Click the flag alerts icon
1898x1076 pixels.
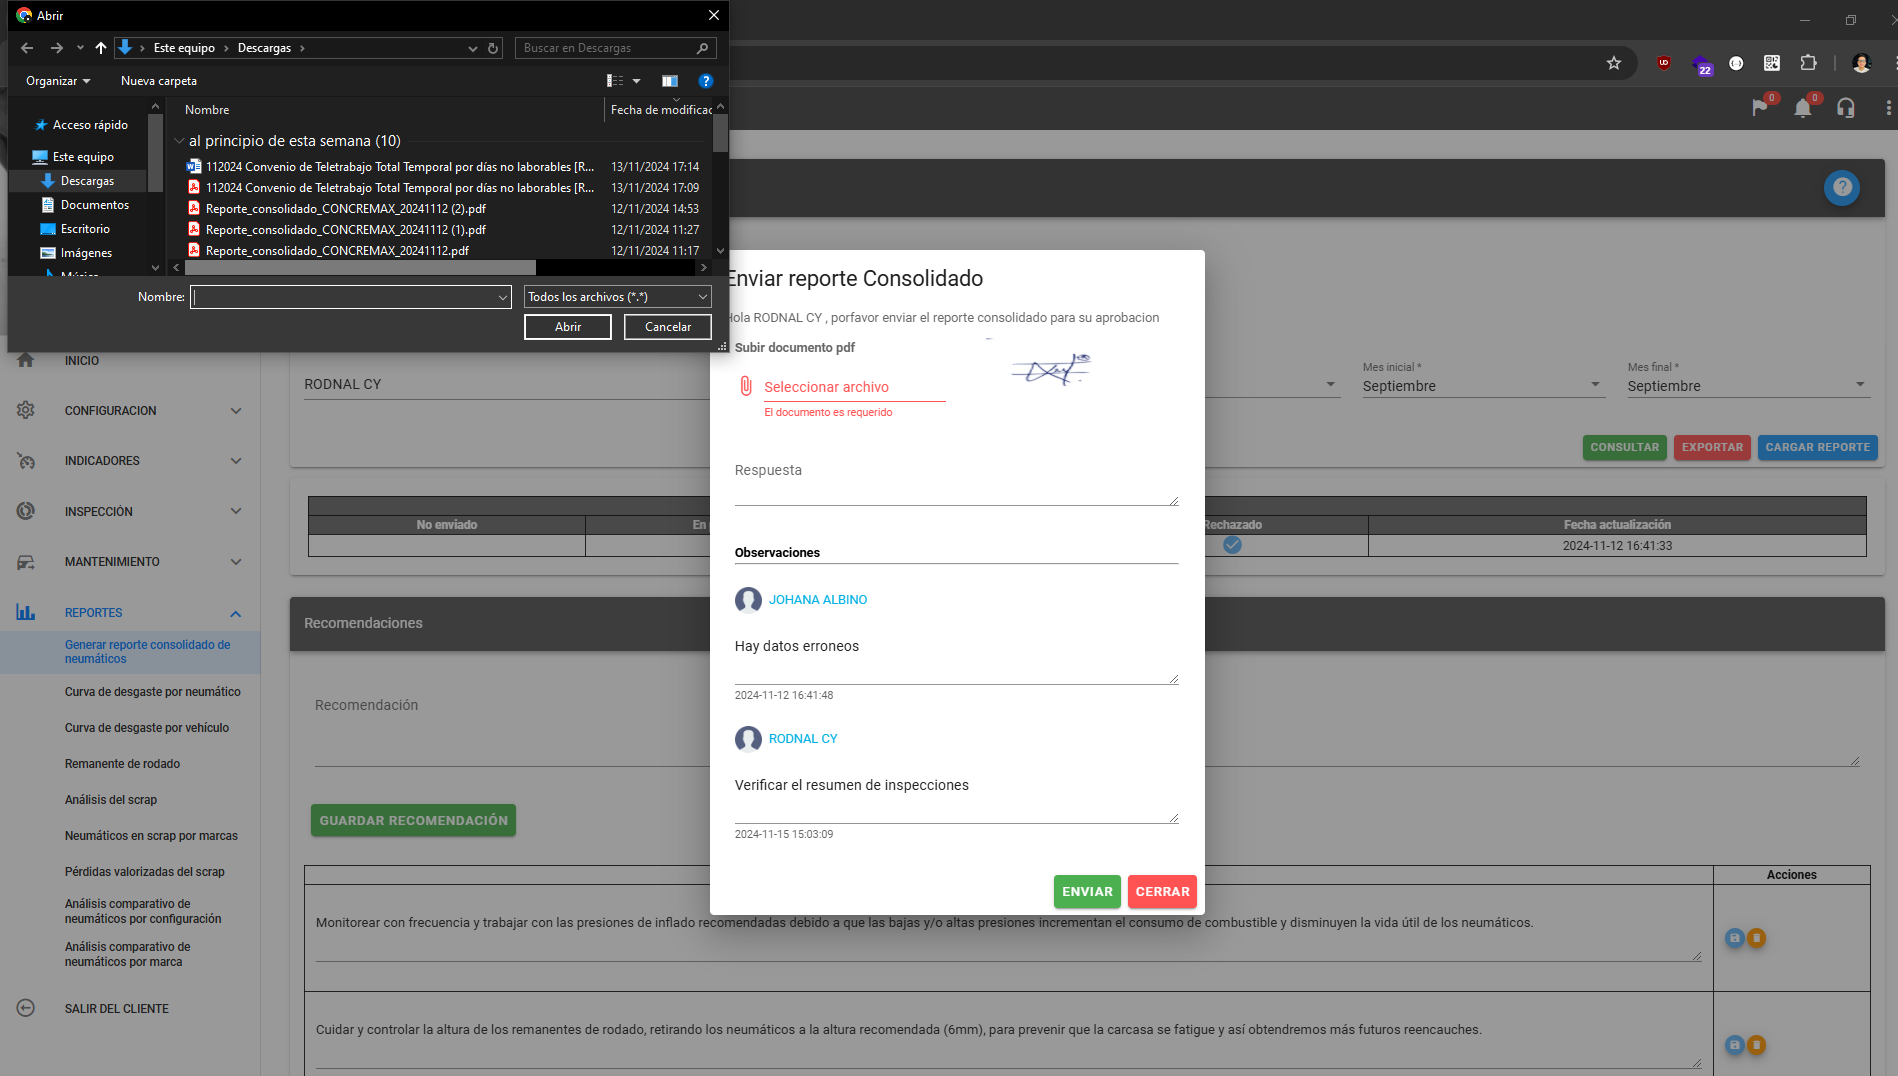point(1759,108)
